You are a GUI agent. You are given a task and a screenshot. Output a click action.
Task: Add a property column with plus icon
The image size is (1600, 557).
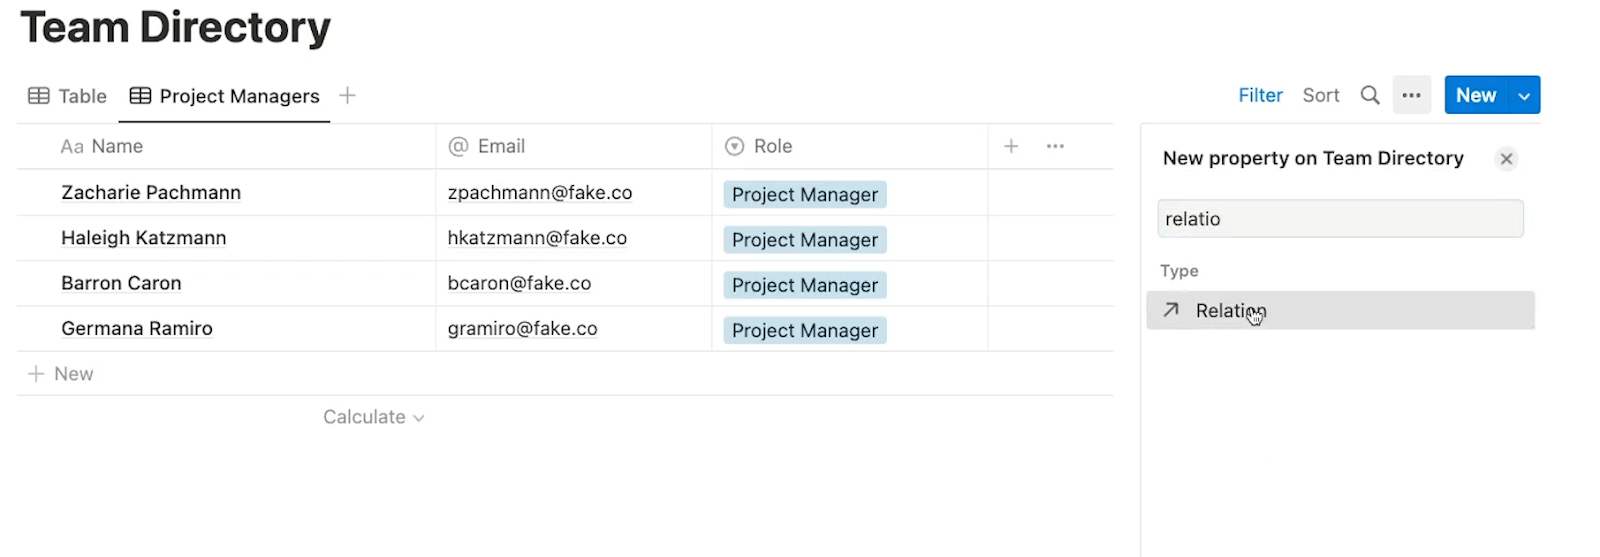(1011, 146)
